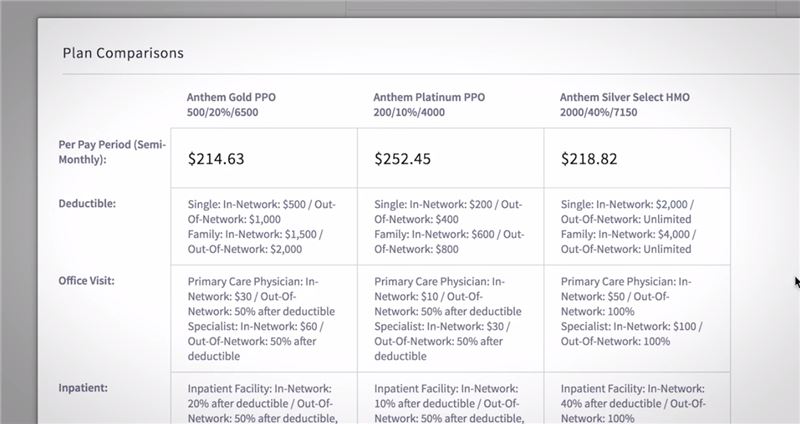Click the $218.82 price cell
The image size is (800, 424).
637,158
